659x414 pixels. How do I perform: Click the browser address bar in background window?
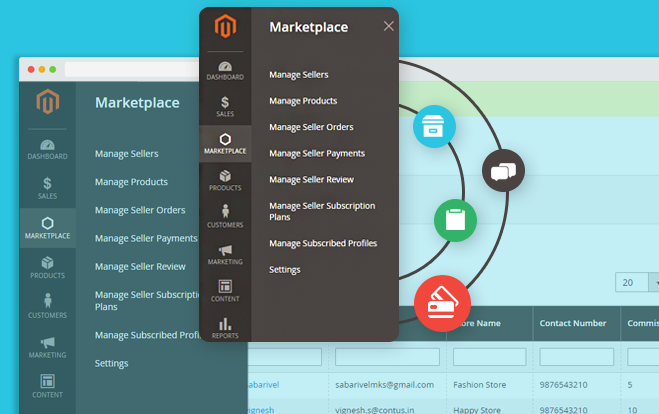point(132,69)
